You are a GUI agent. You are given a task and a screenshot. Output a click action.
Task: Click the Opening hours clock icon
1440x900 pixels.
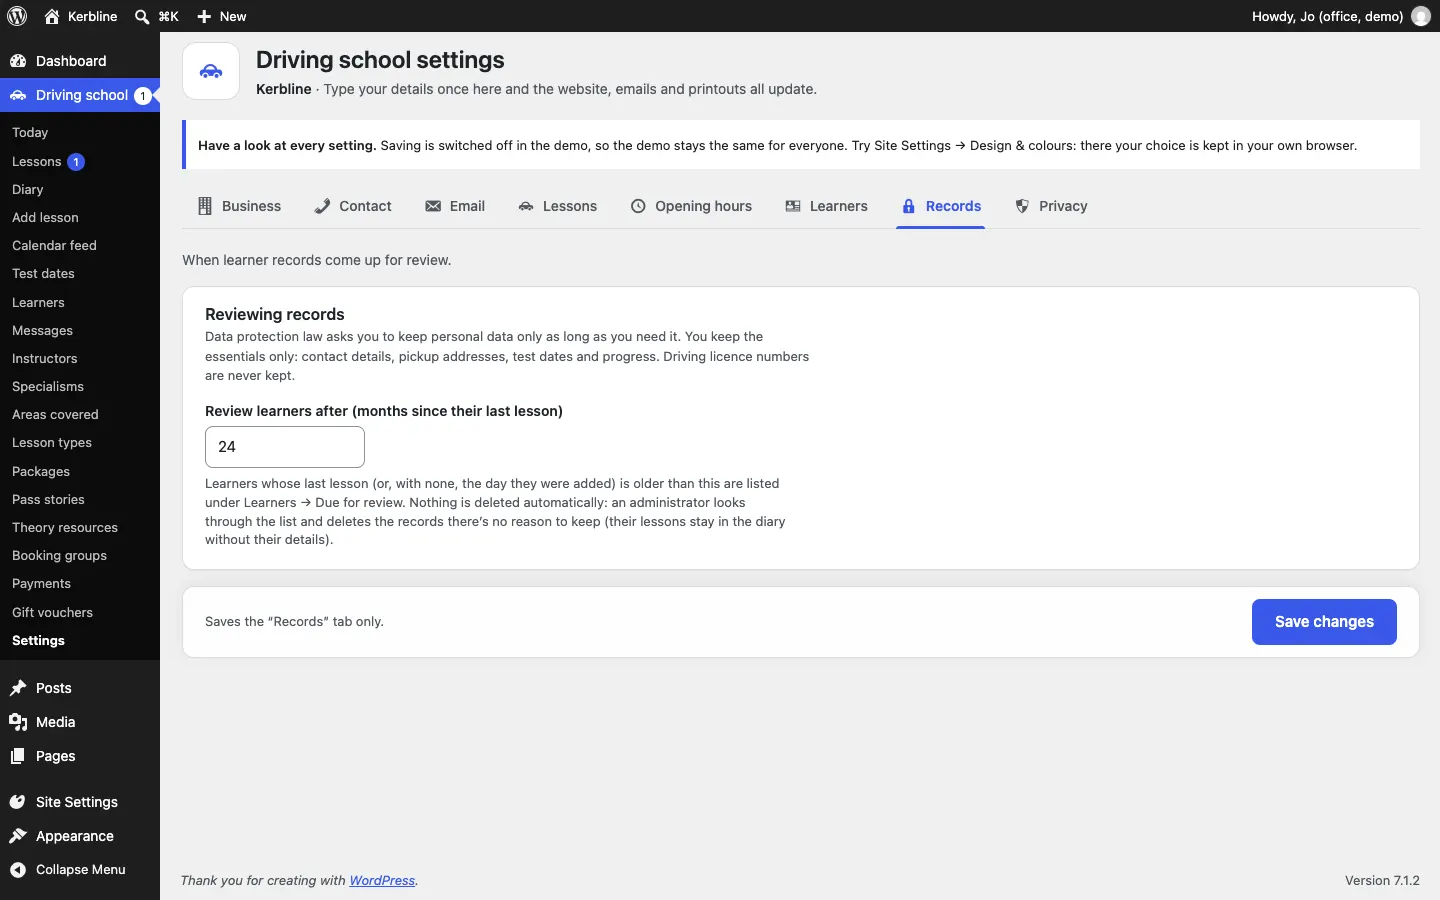(638, 206)
